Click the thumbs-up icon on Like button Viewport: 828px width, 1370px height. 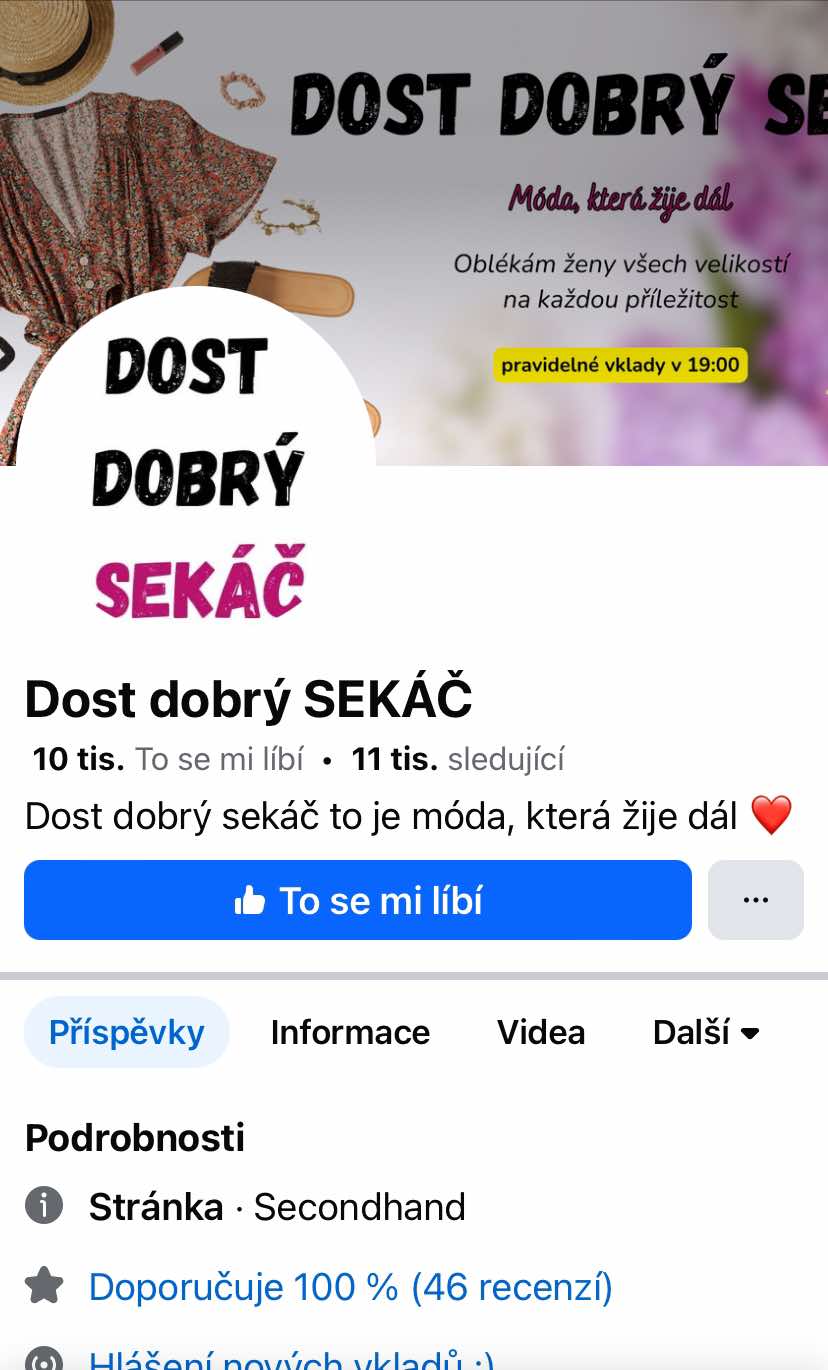point(249,901)
